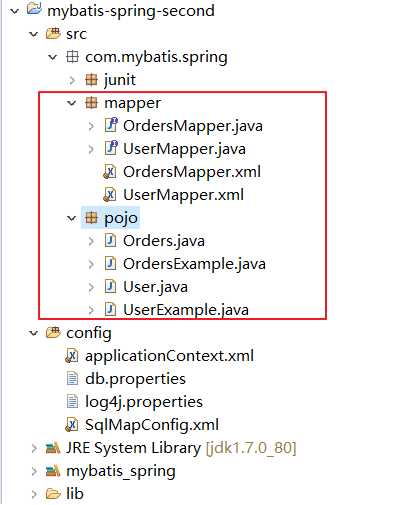Expand JRE System Library node
This screenshot has height=505, width=393.
[34, 448]
